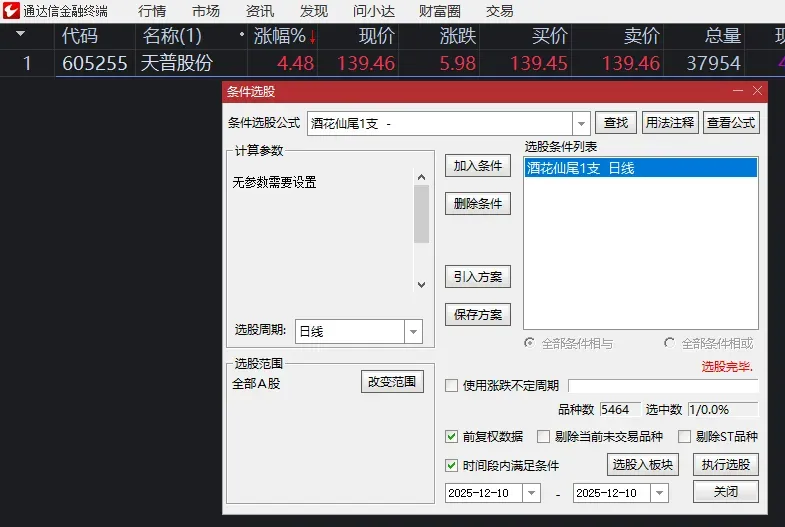The image size is (785, 527).
Task: Select the 全部条件相或 radio button
Action: pos(669,343)
